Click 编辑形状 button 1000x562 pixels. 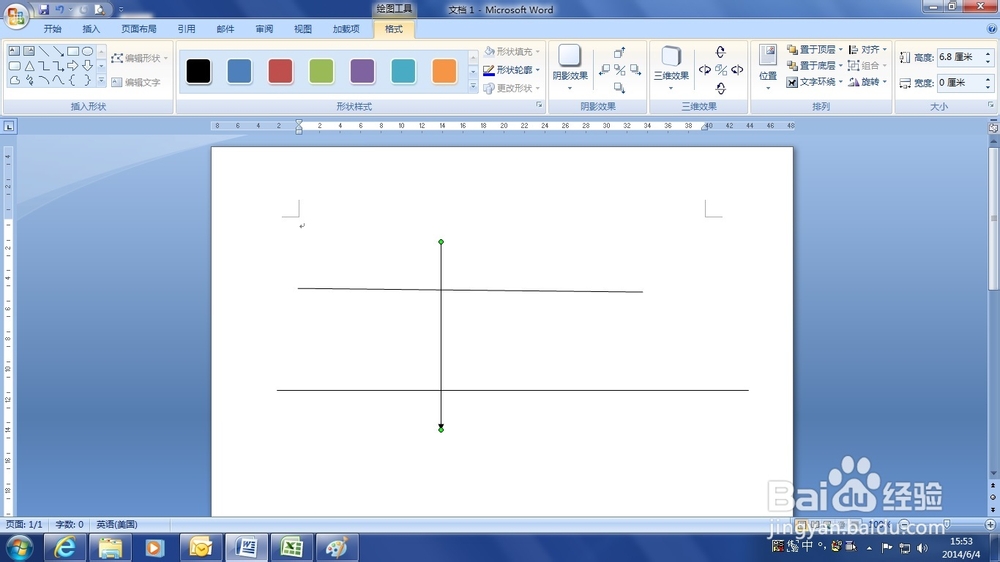pos(139,58)
